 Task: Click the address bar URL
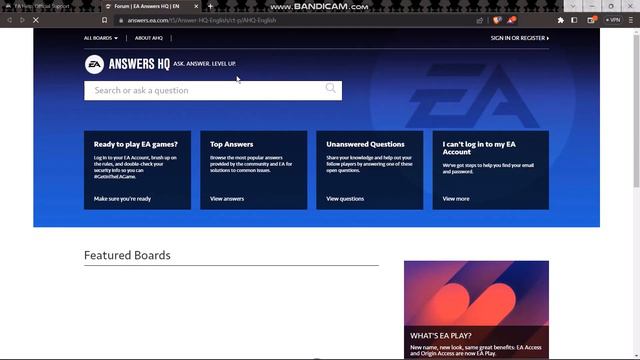202,20
